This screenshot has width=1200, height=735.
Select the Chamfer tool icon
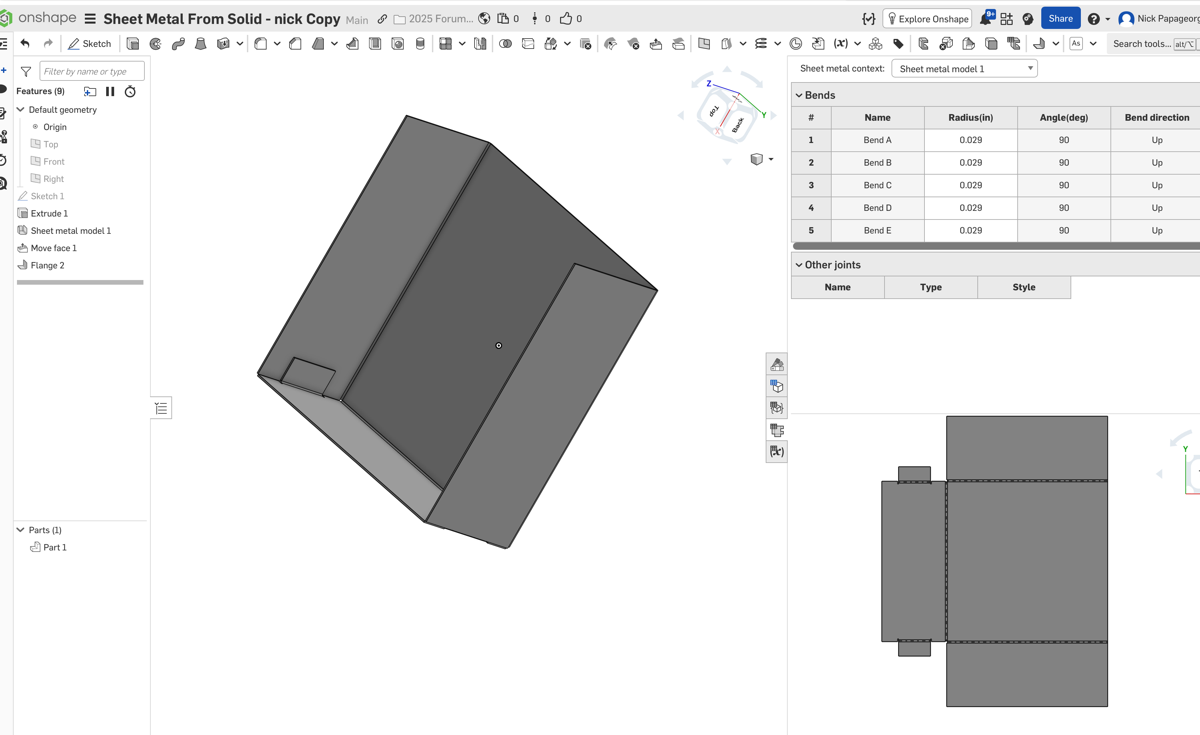point(295,44)
